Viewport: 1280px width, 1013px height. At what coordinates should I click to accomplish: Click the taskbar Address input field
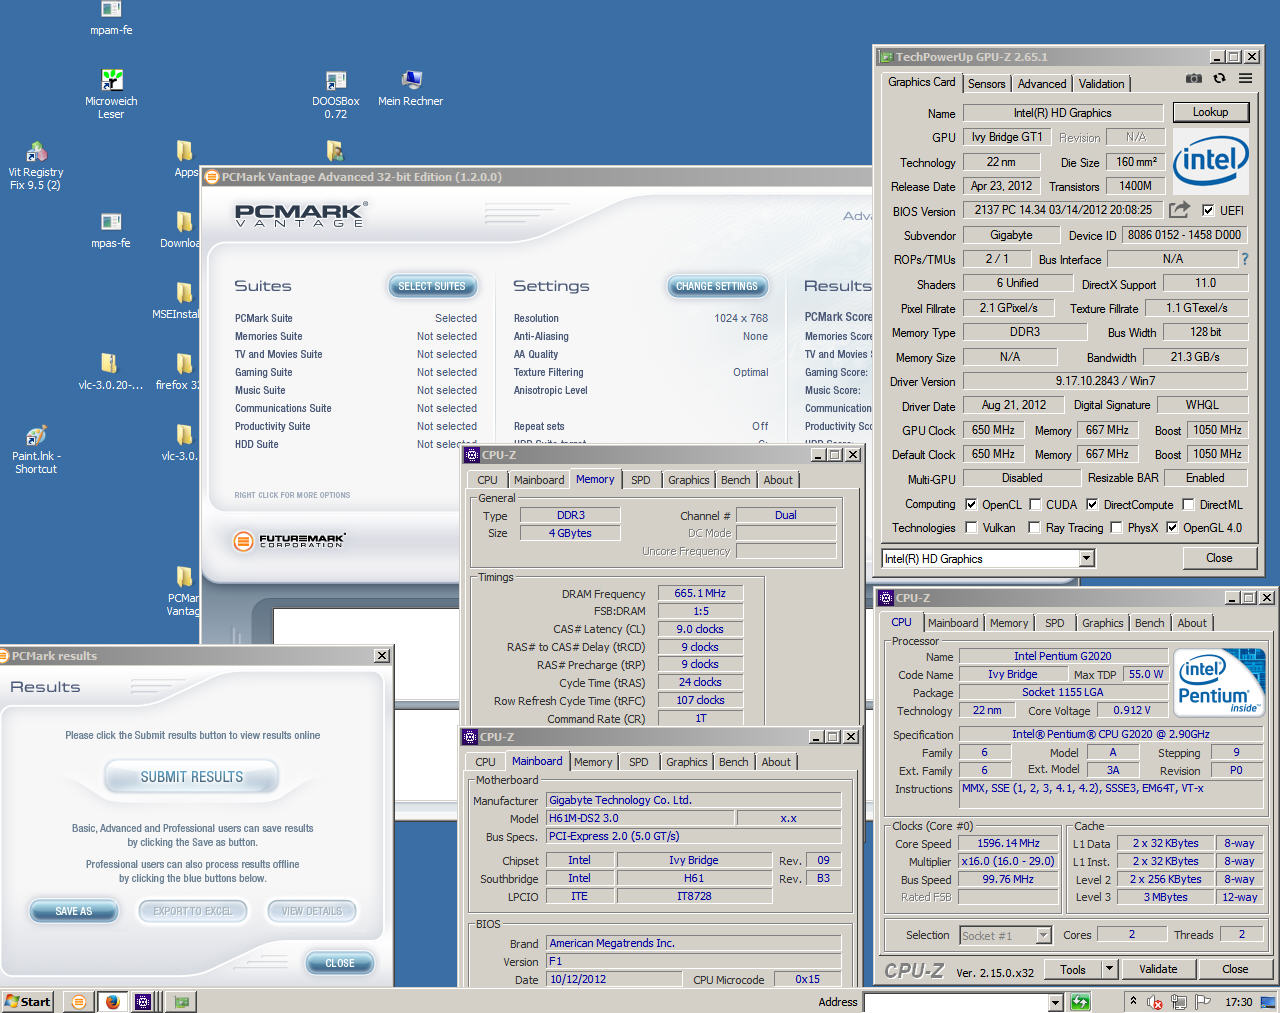tap(956, 1002)
